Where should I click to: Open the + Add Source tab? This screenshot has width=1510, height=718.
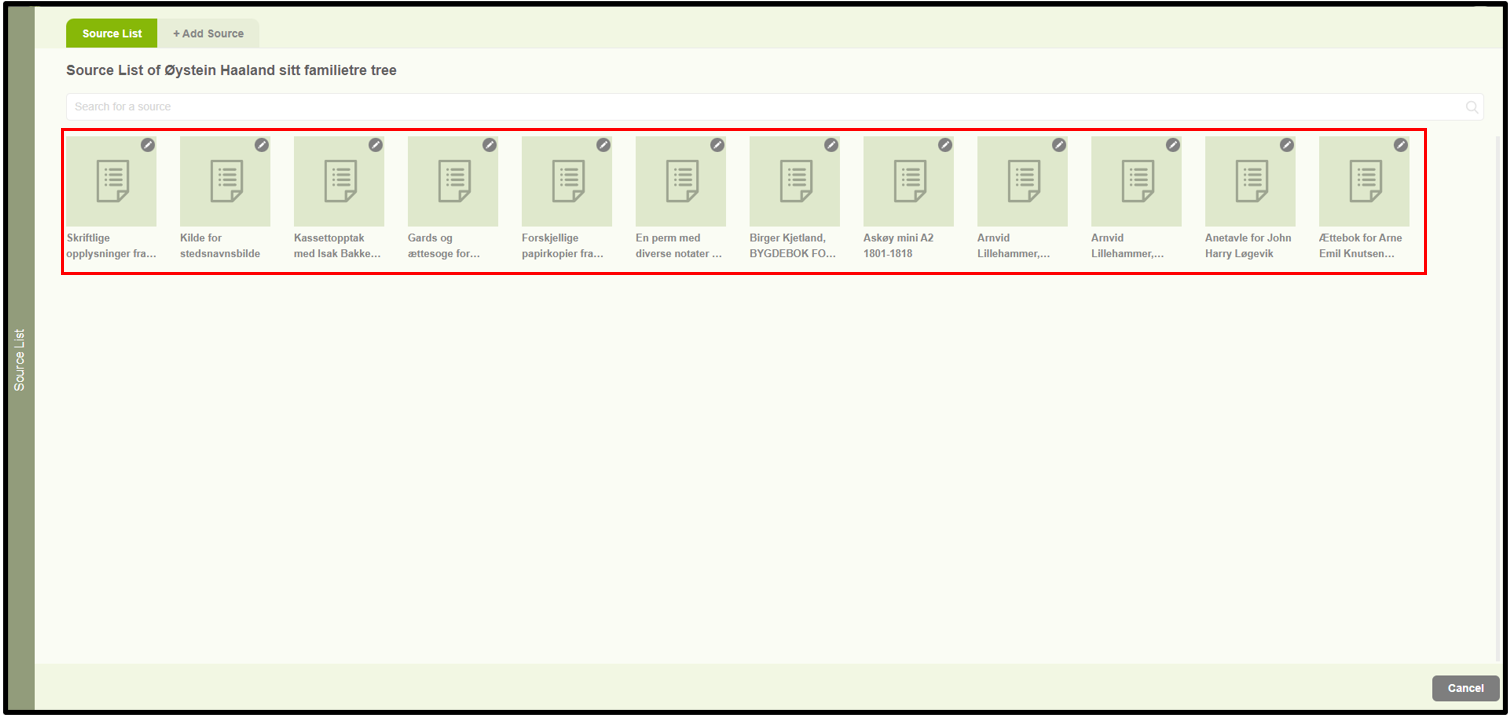[x=208, y=34]
